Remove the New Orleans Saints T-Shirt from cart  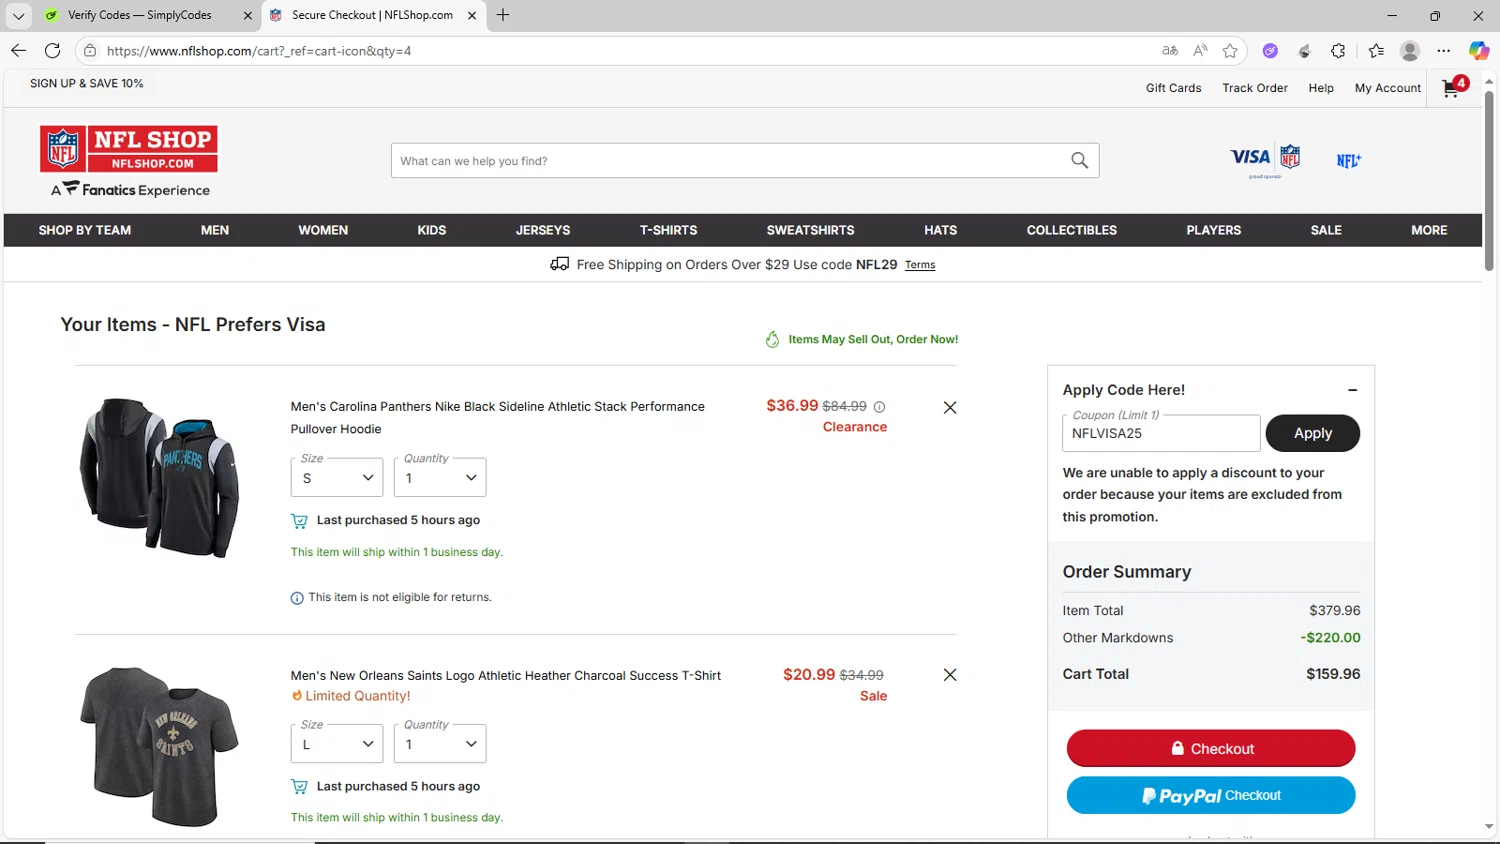tap(950, 675)
